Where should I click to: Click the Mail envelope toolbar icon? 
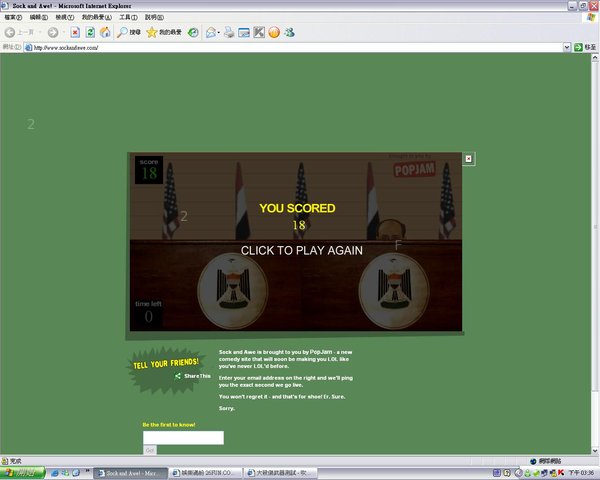pos(211,32)
